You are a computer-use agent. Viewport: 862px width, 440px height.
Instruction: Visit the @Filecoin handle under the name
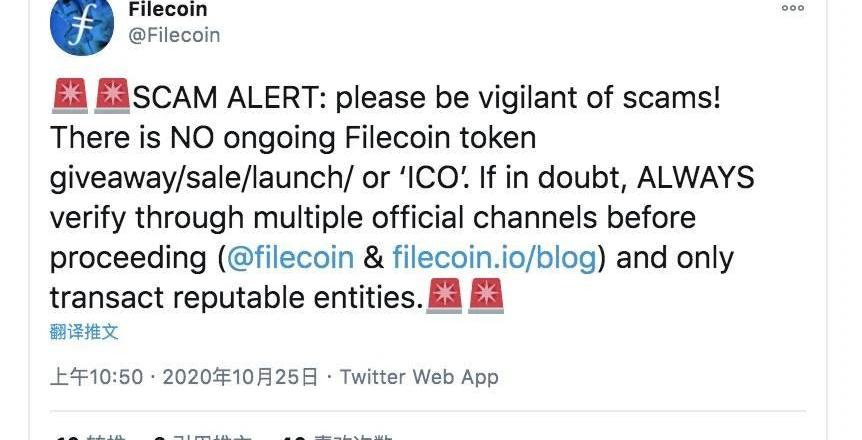tap(174, 35)
